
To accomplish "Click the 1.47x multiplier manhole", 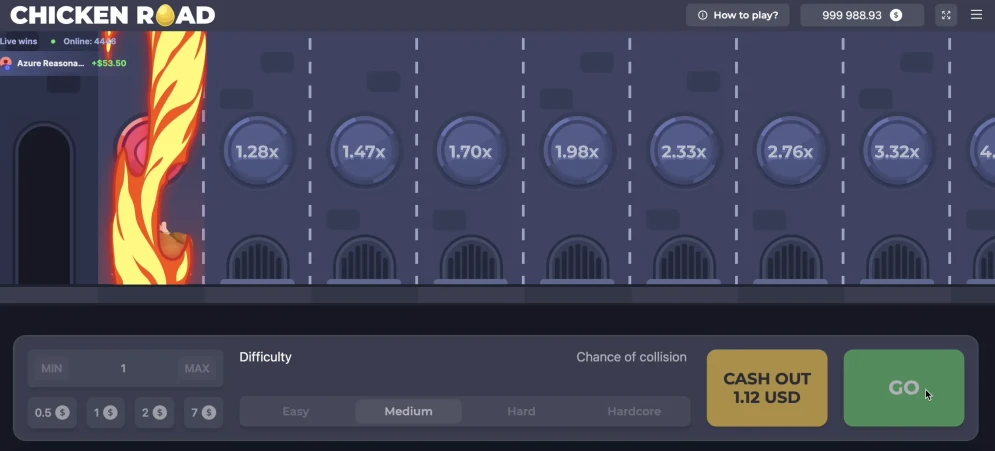I will [364, 152].
